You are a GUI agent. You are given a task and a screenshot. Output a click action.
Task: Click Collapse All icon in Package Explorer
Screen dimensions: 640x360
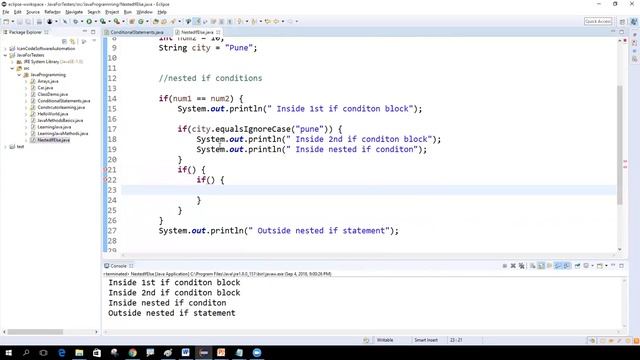(64, 41)
